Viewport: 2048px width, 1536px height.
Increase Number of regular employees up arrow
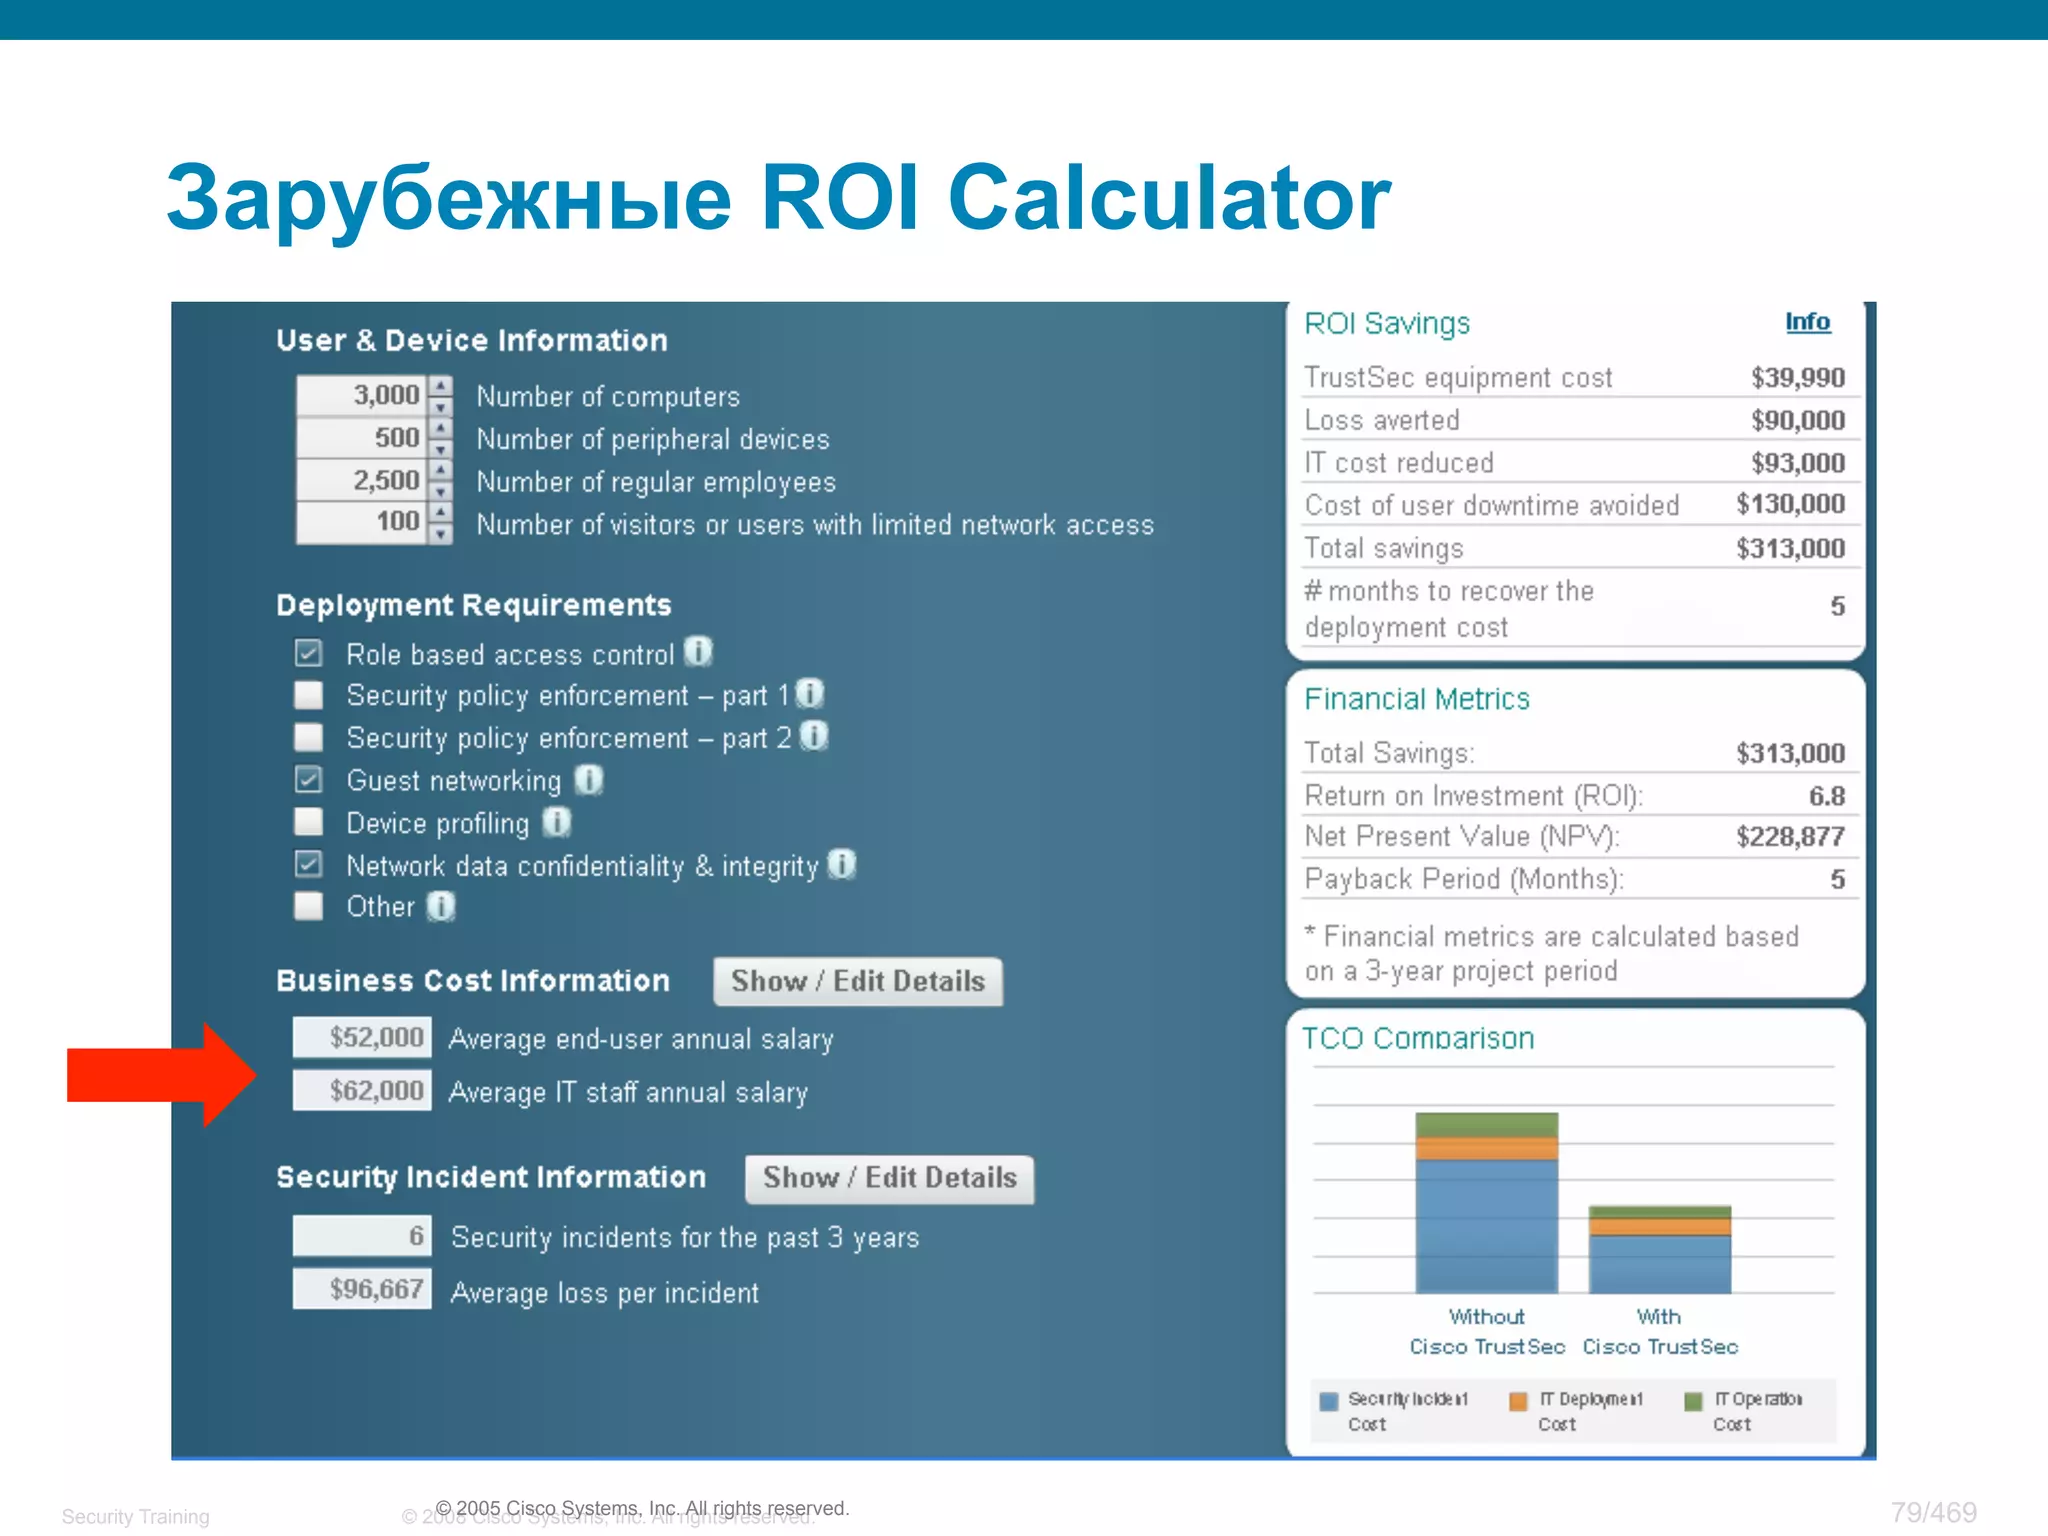coord(440,470)
